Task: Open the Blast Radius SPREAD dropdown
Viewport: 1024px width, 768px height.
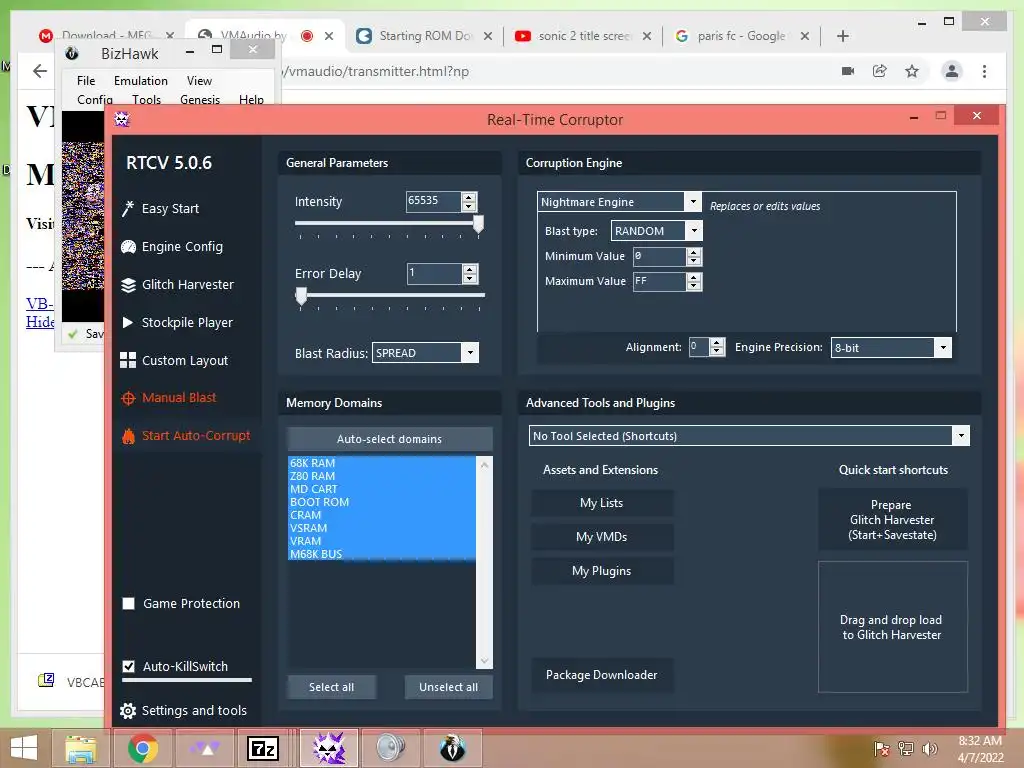Action: (x=470, y=353)
